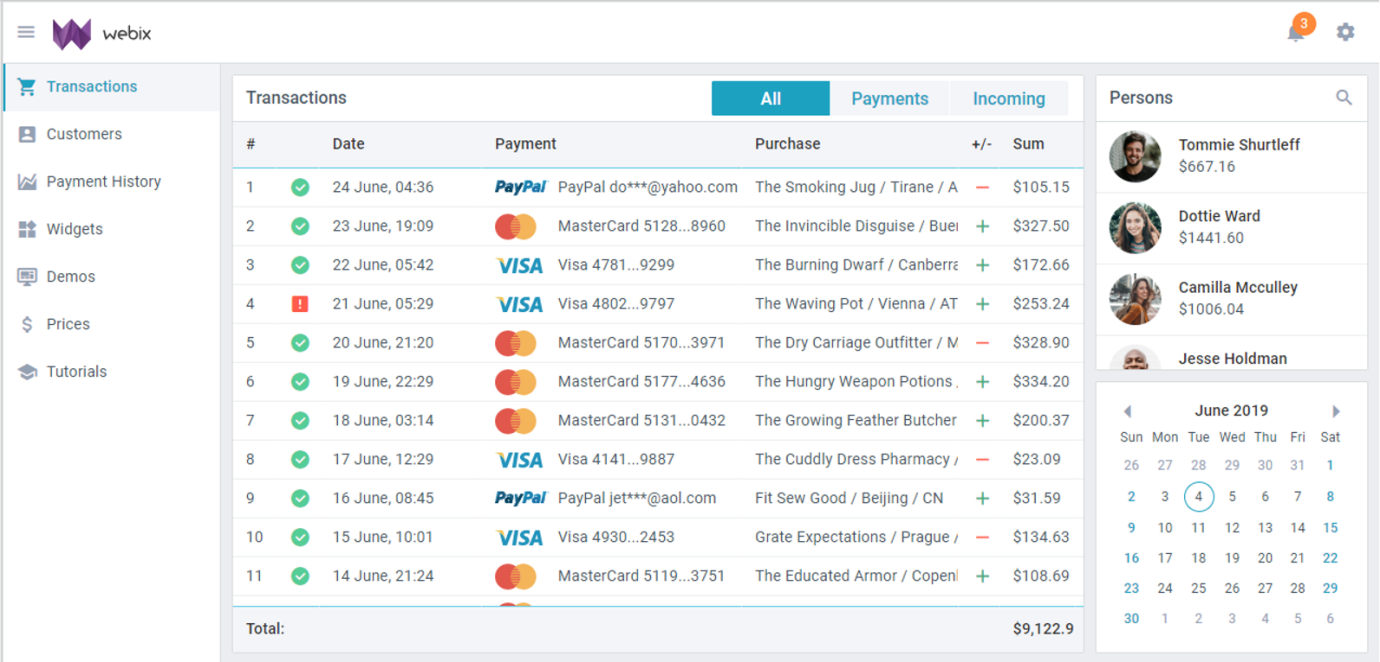Switch to the Incoming tab
1380x662 pixels.
point(1008,99)
